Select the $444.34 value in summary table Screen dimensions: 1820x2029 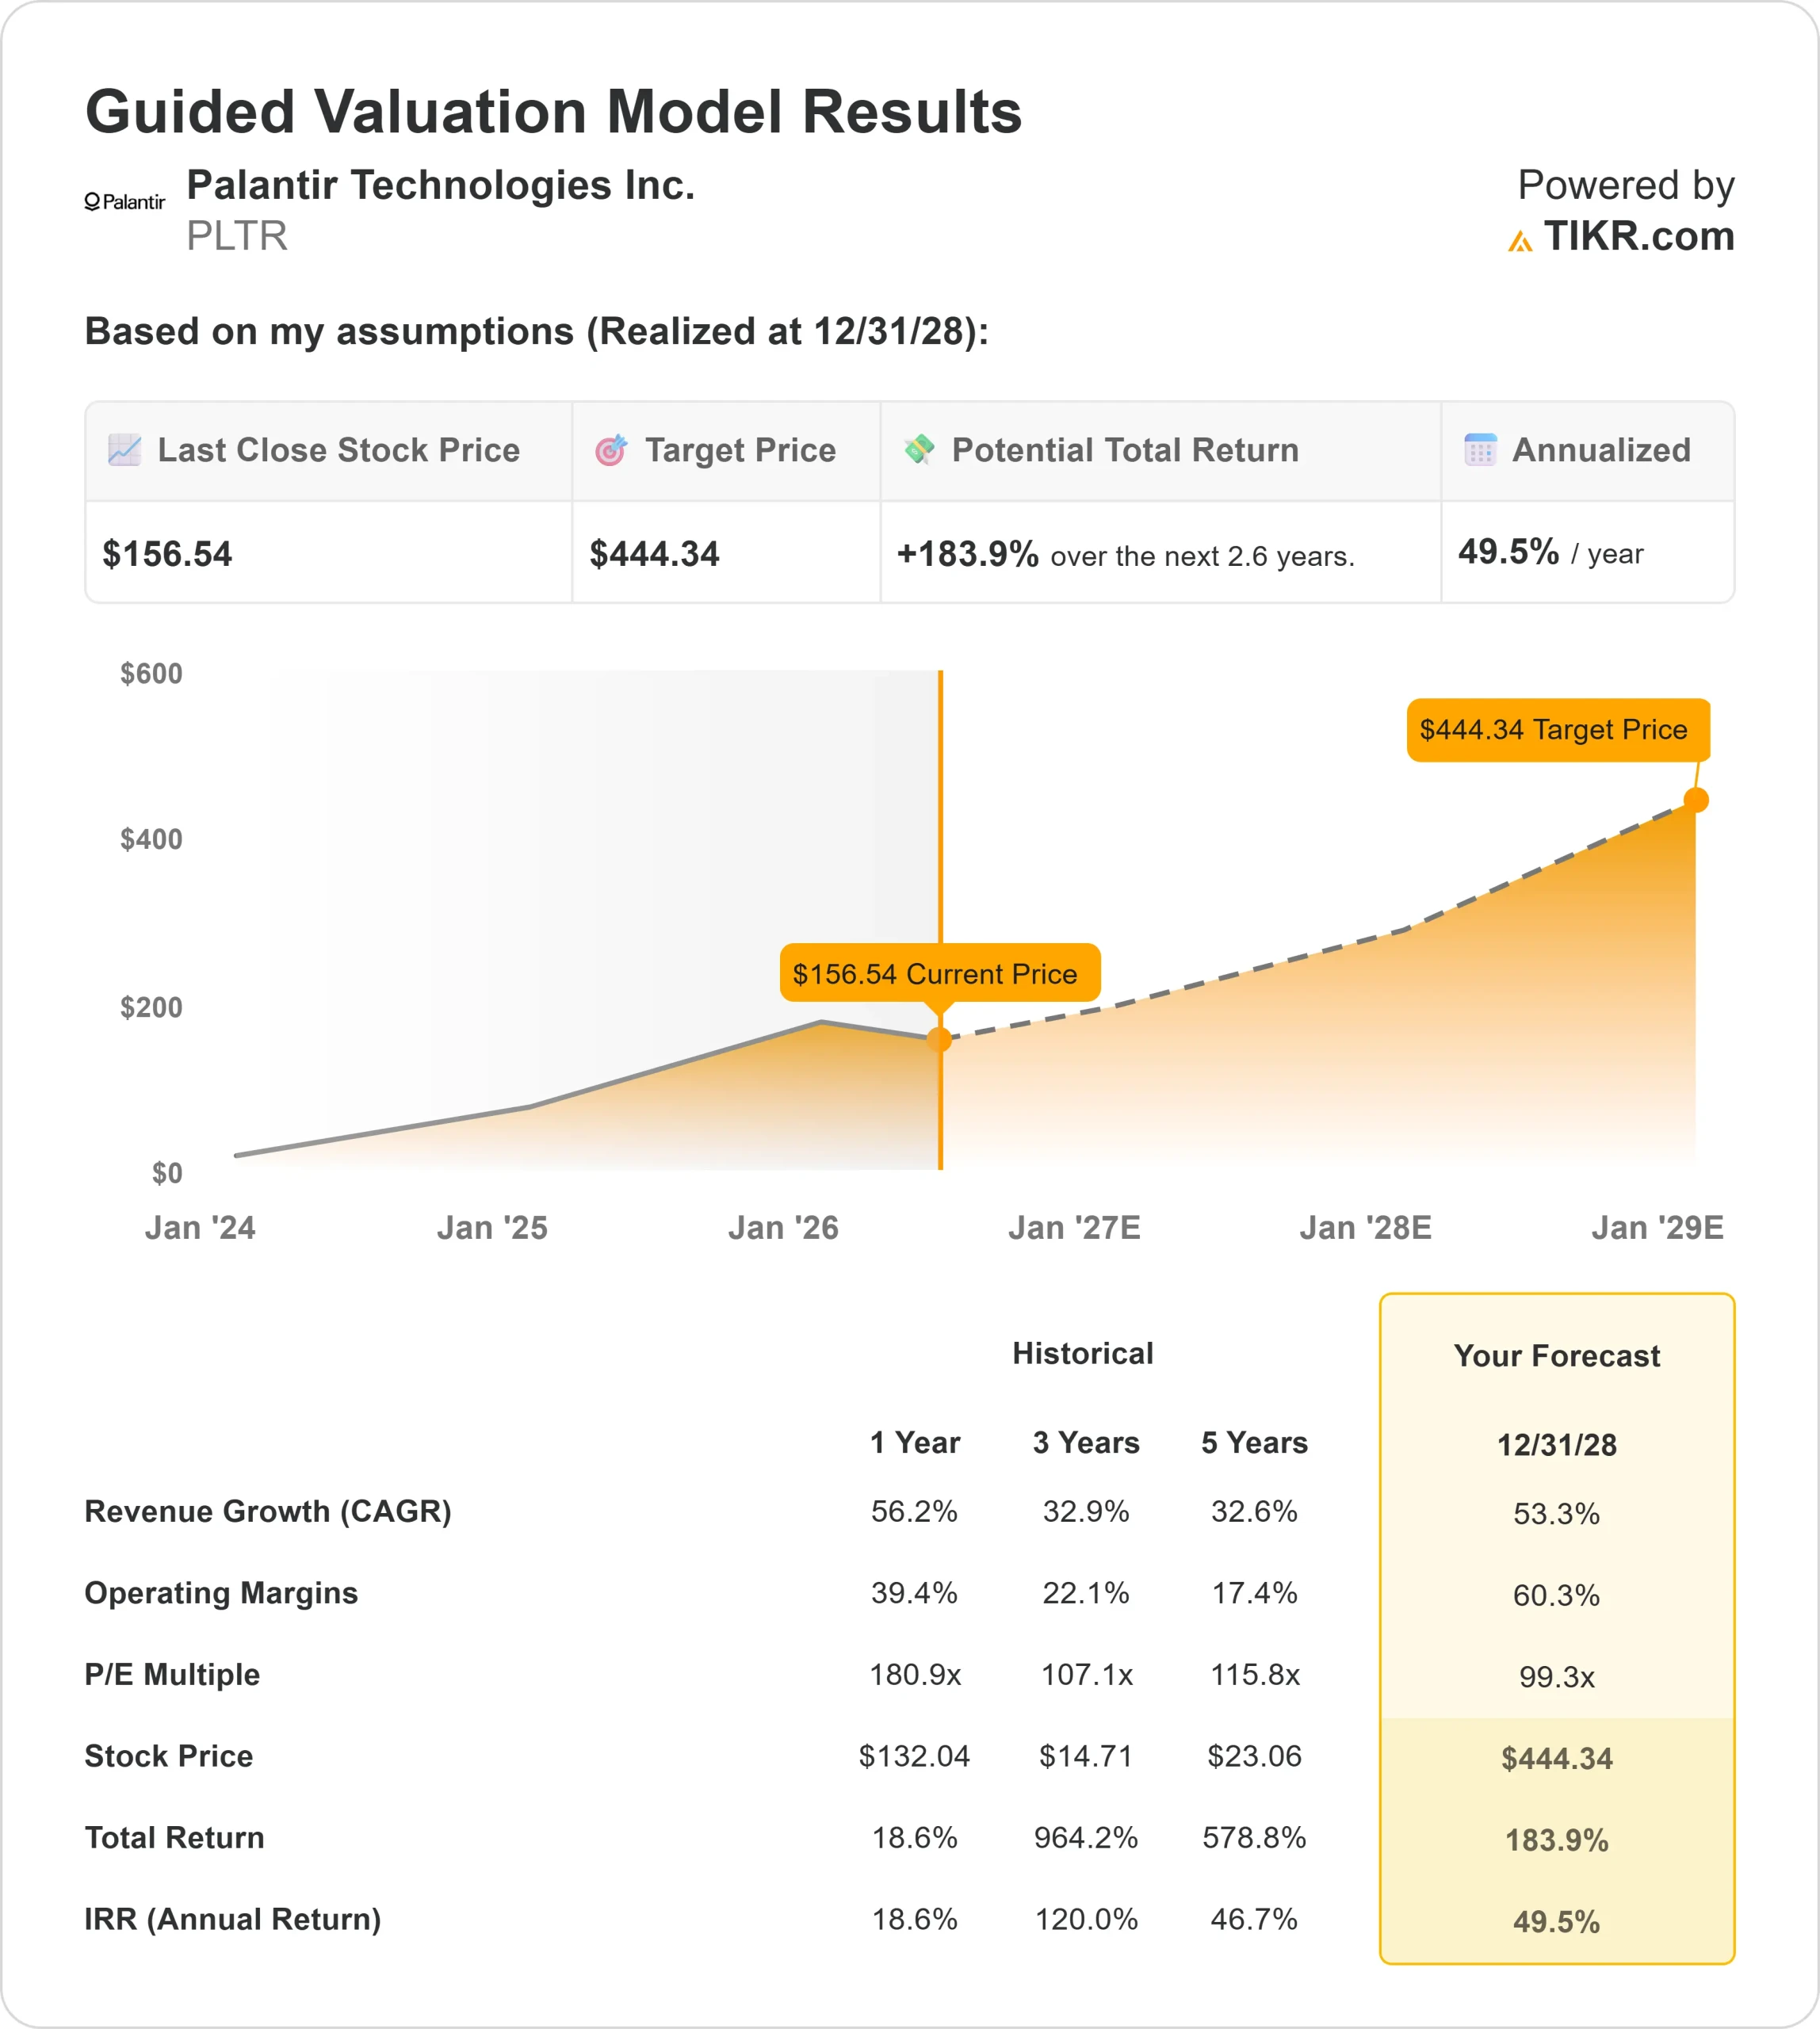pos(654,554)
